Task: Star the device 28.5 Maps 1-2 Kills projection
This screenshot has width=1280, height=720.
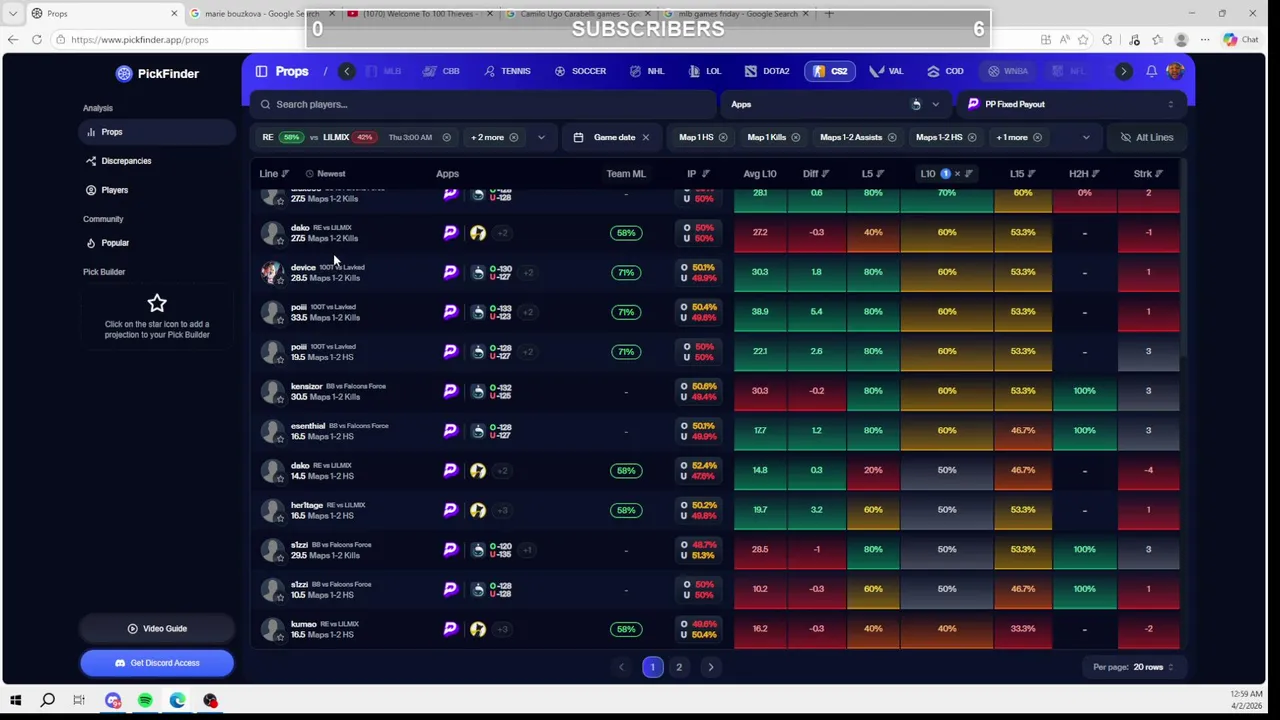Action: (x=280, y=281)
